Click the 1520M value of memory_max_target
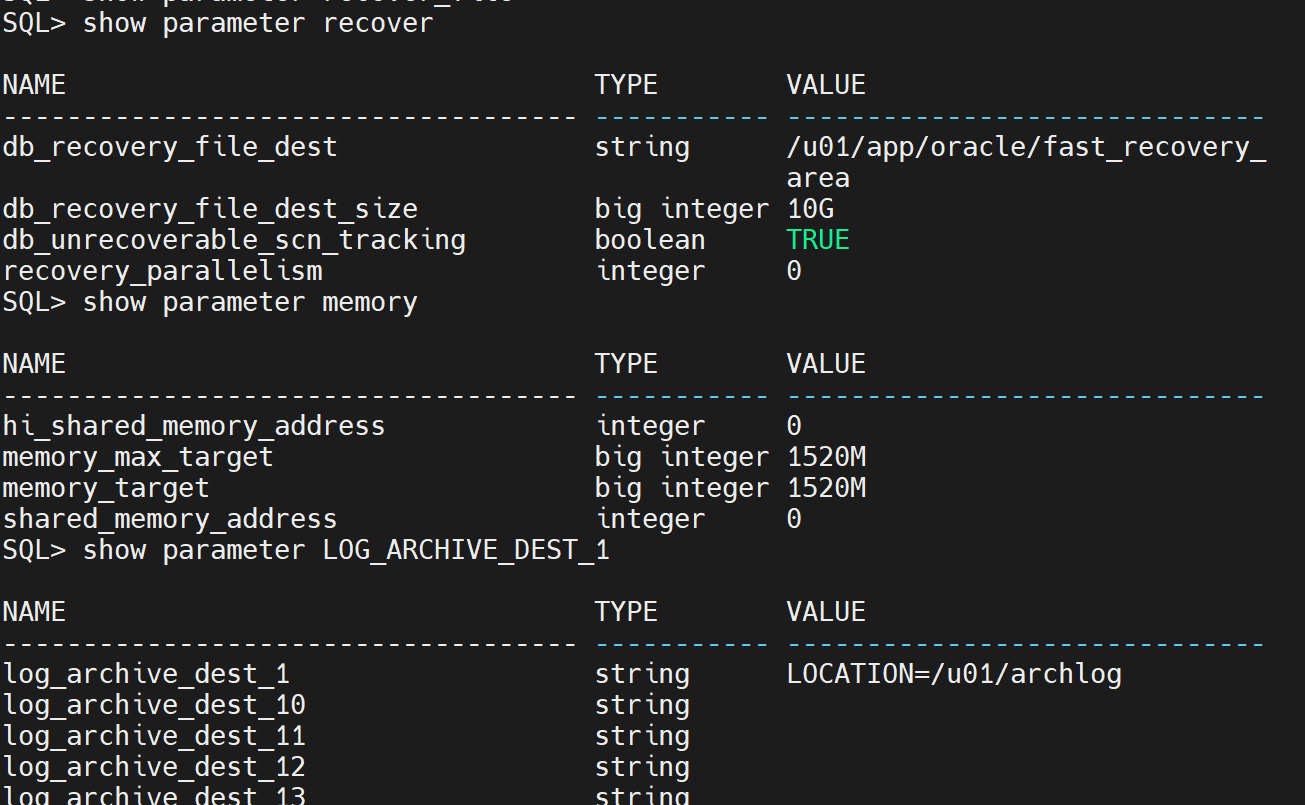Screen dimensions: 1305x805 [x=826, y=457]
